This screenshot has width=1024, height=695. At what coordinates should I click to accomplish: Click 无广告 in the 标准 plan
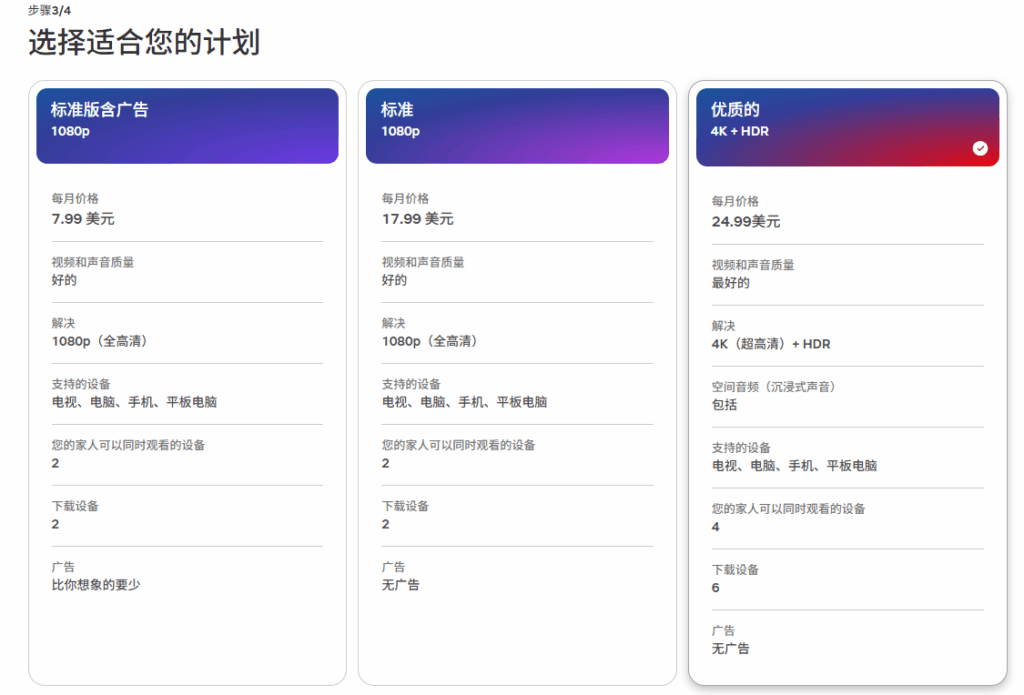[401, 585]
